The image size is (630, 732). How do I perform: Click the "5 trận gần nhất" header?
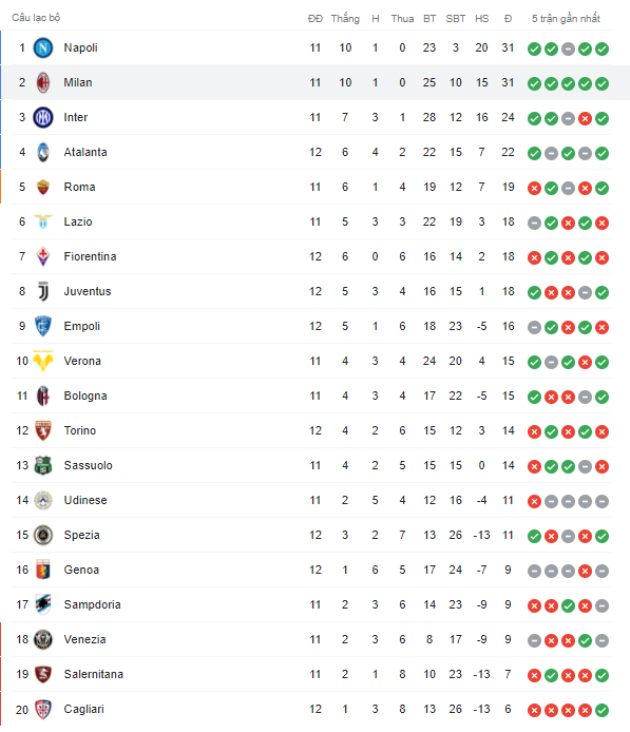click(566, 18)
